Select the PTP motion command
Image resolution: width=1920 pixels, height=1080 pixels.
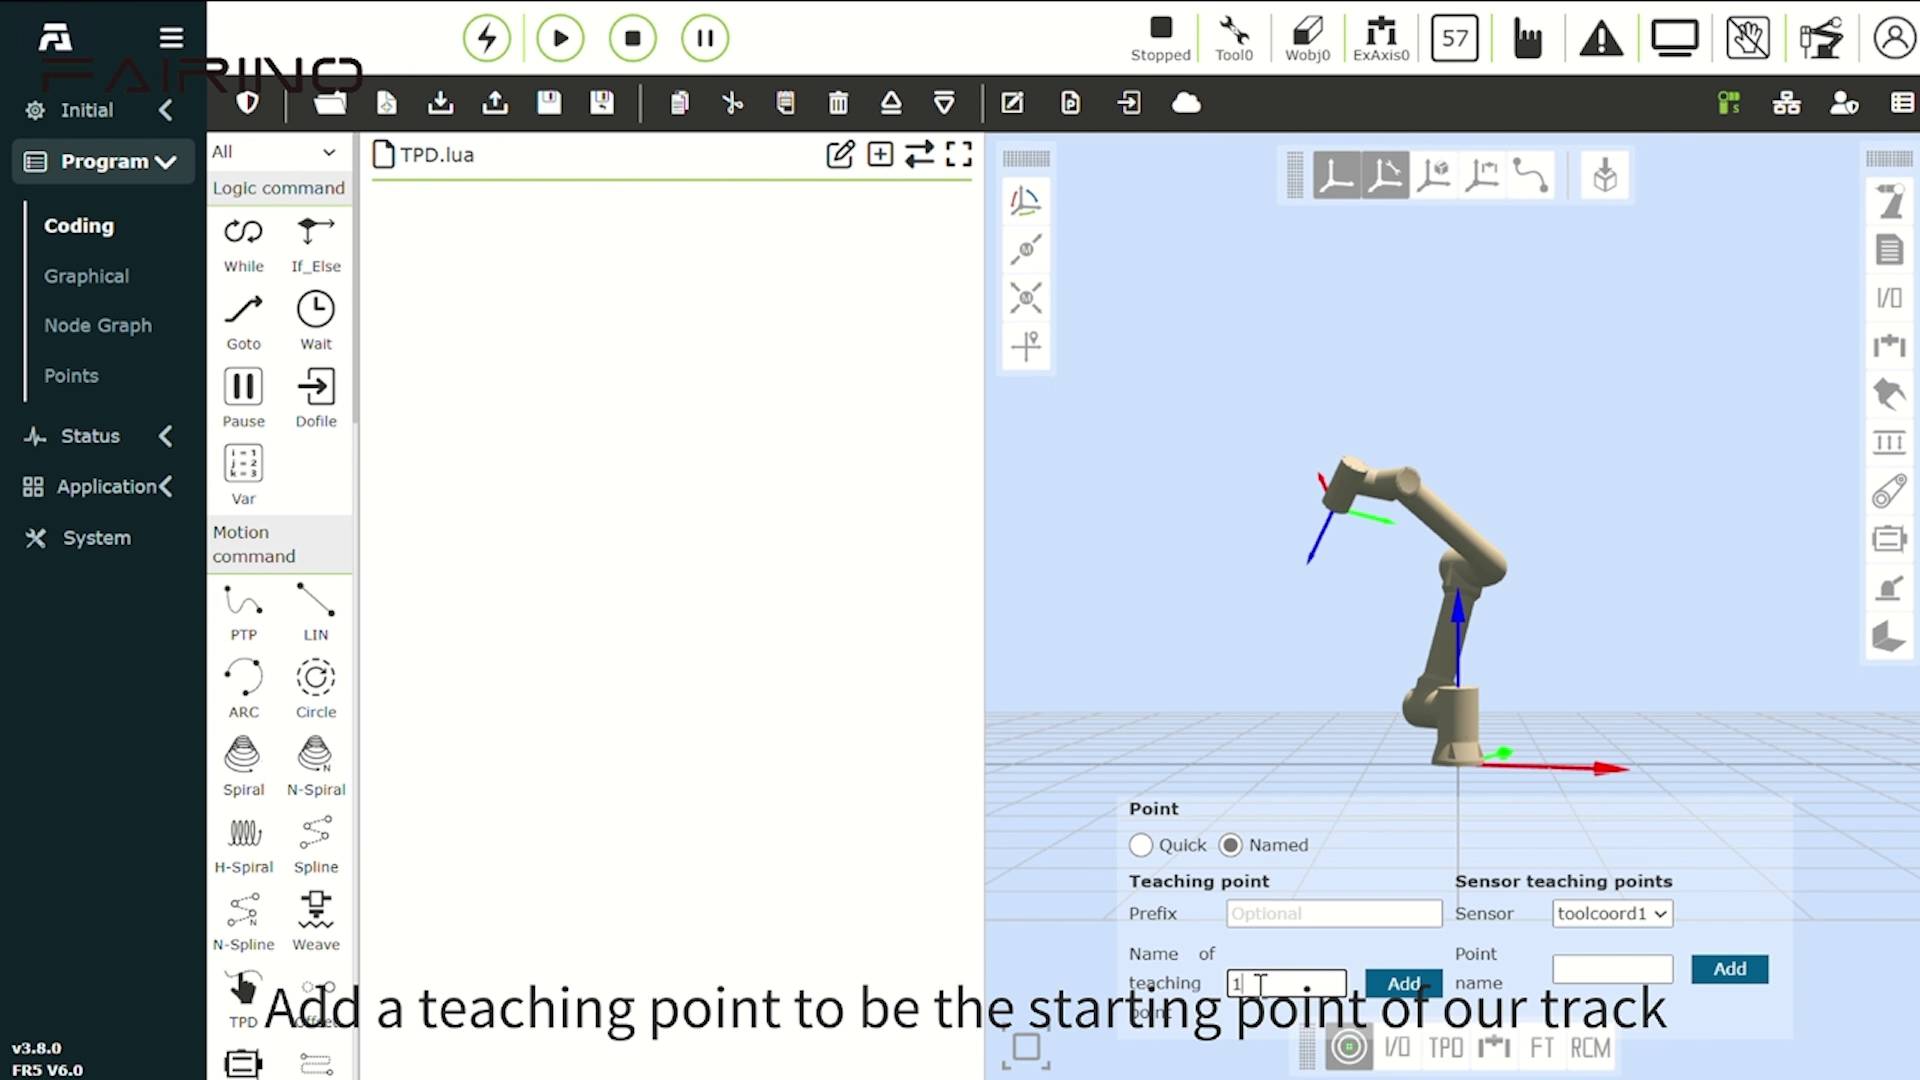243,601
